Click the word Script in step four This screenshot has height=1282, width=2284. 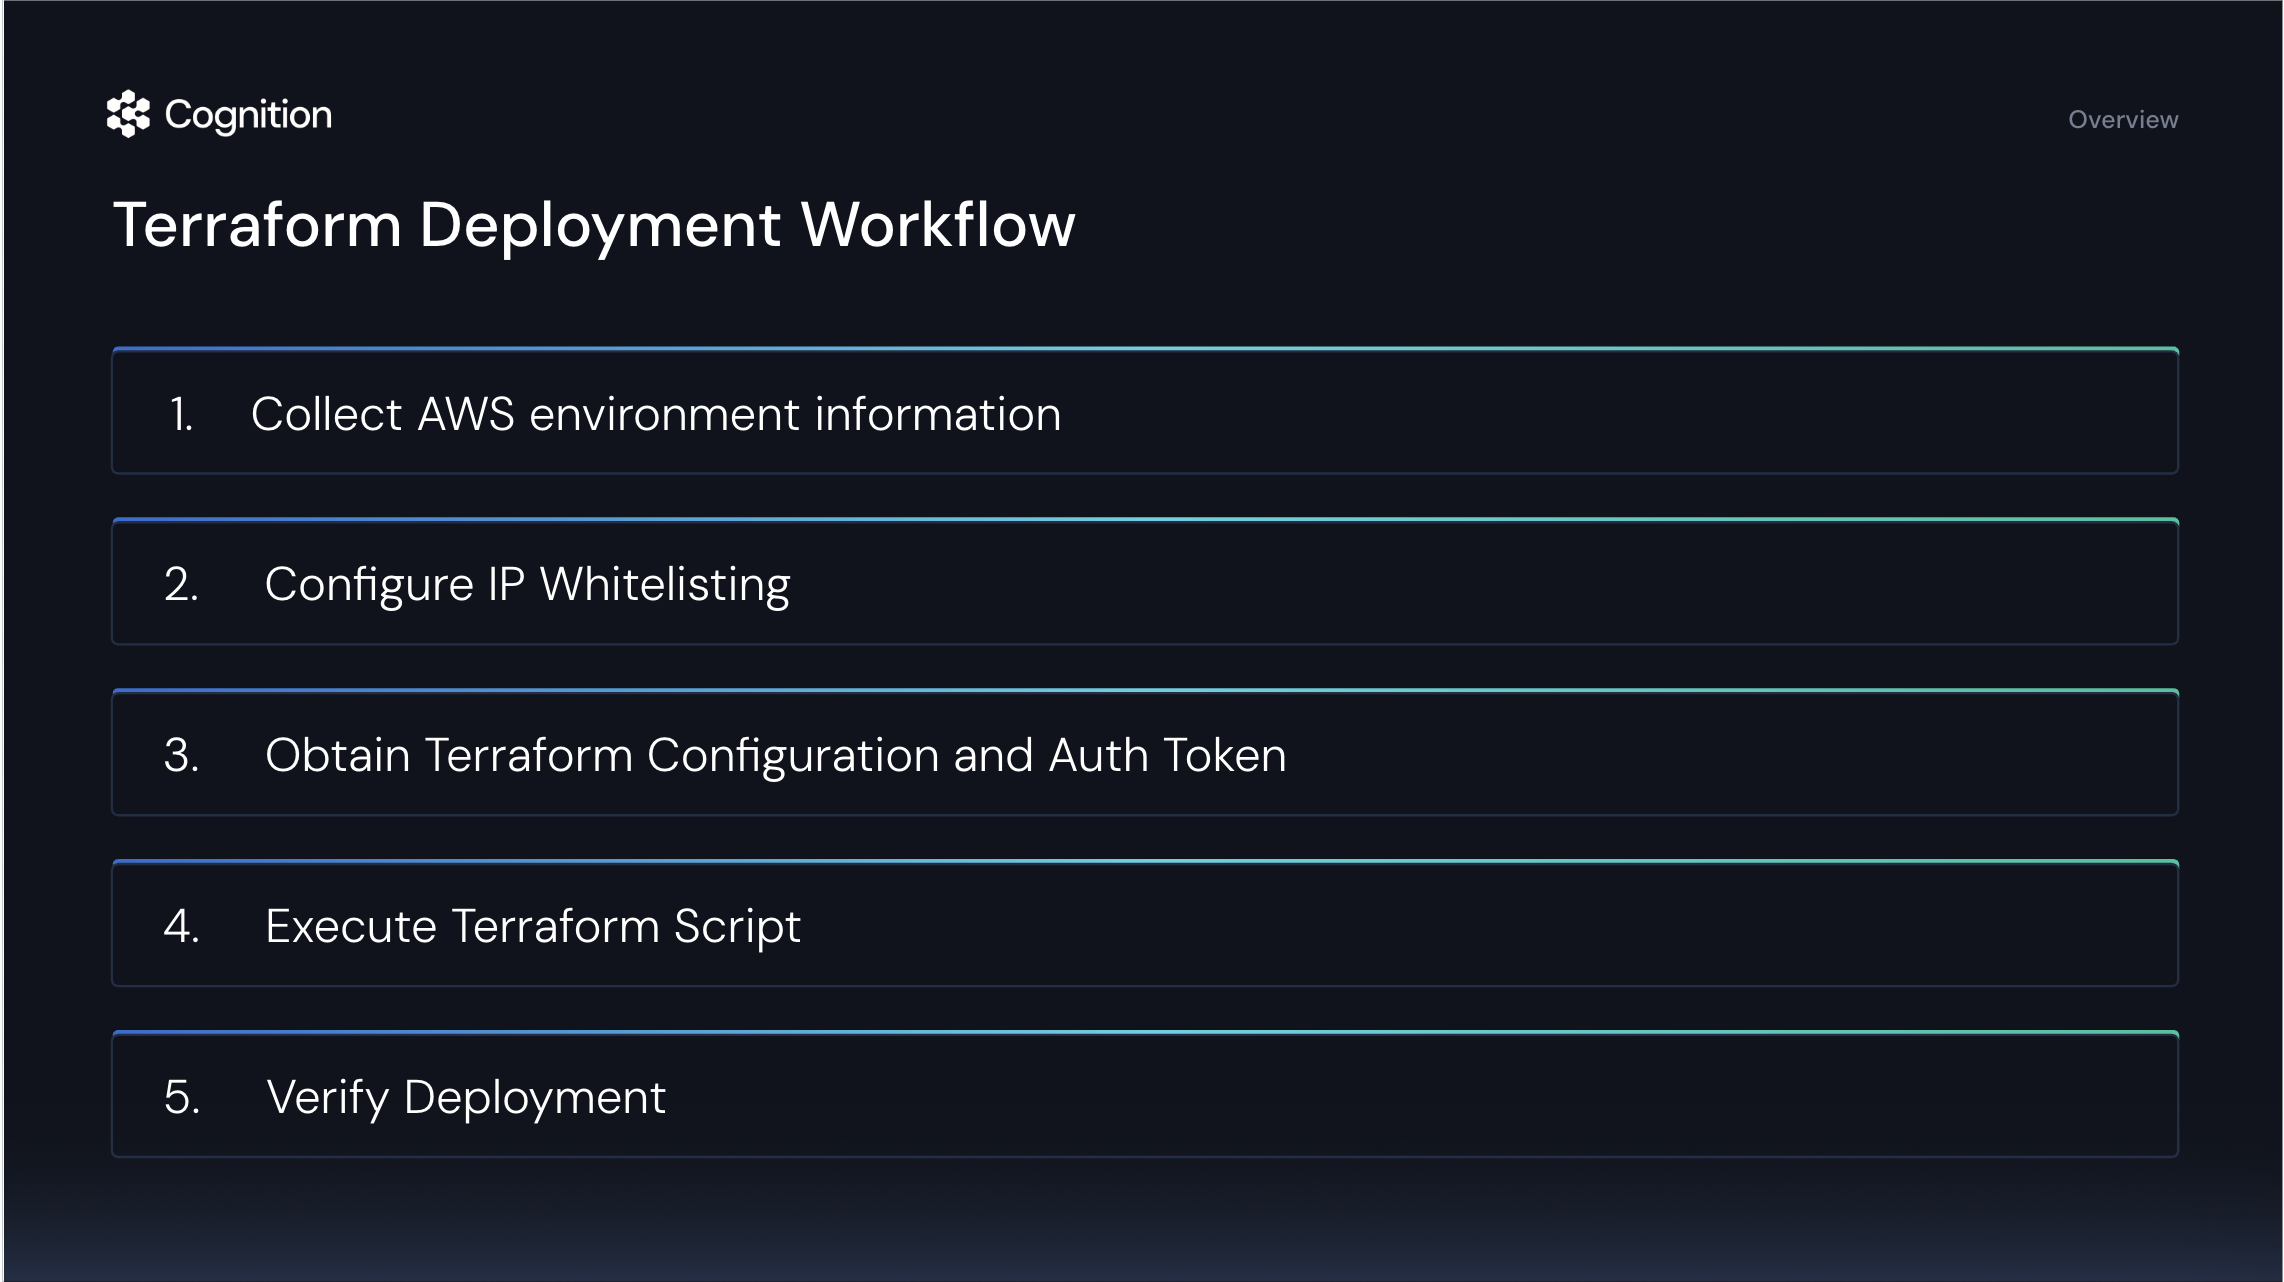coord(737,926)
